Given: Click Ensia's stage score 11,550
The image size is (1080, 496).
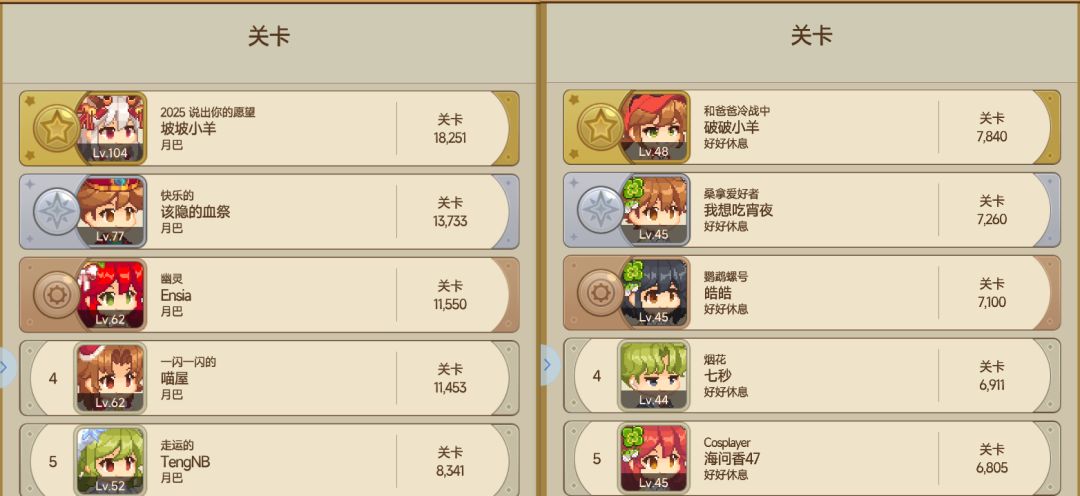Looking at the screenshot, I should pos(450,304).
